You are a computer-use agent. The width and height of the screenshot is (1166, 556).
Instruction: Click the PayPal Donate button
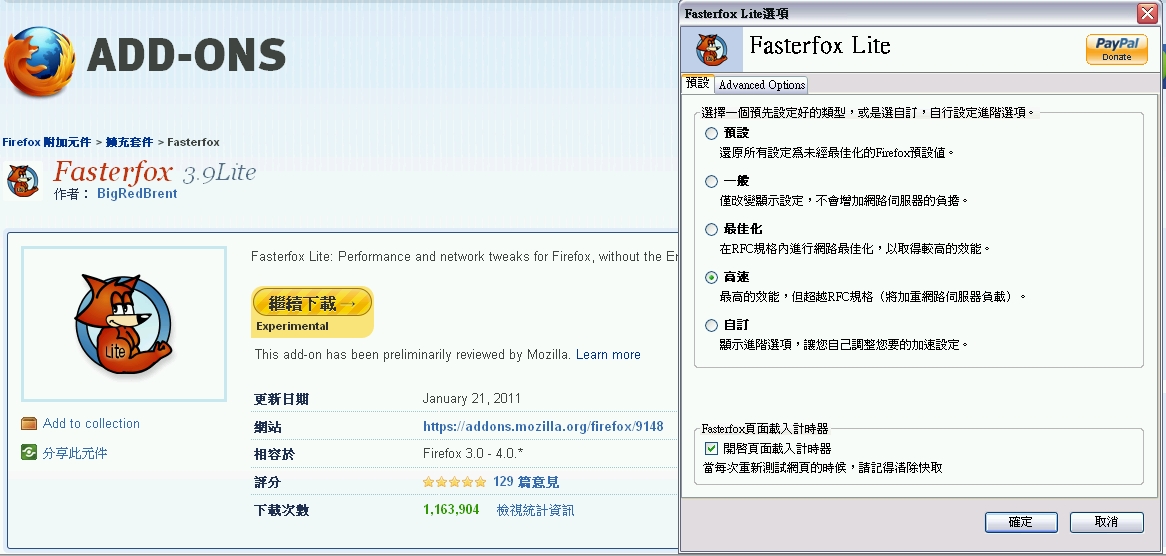(1116, 49)
